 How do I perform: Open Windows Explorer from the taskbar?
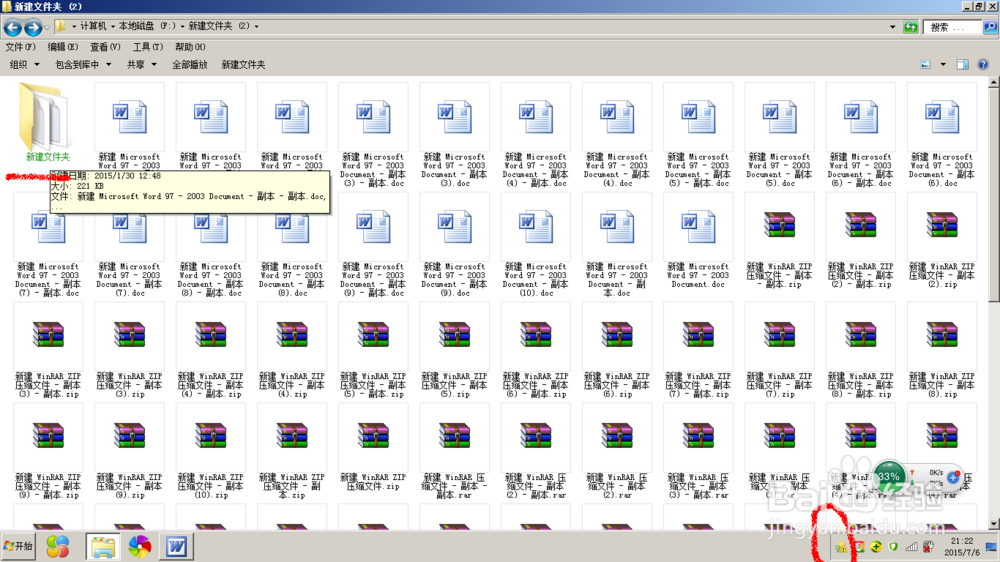pyautogui.click(x=103, y=547)
